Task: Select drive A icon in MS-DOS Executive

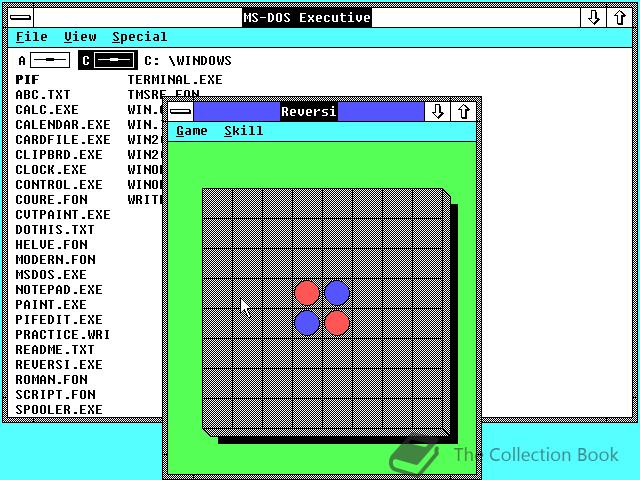Action: click(x=44, y=60)
